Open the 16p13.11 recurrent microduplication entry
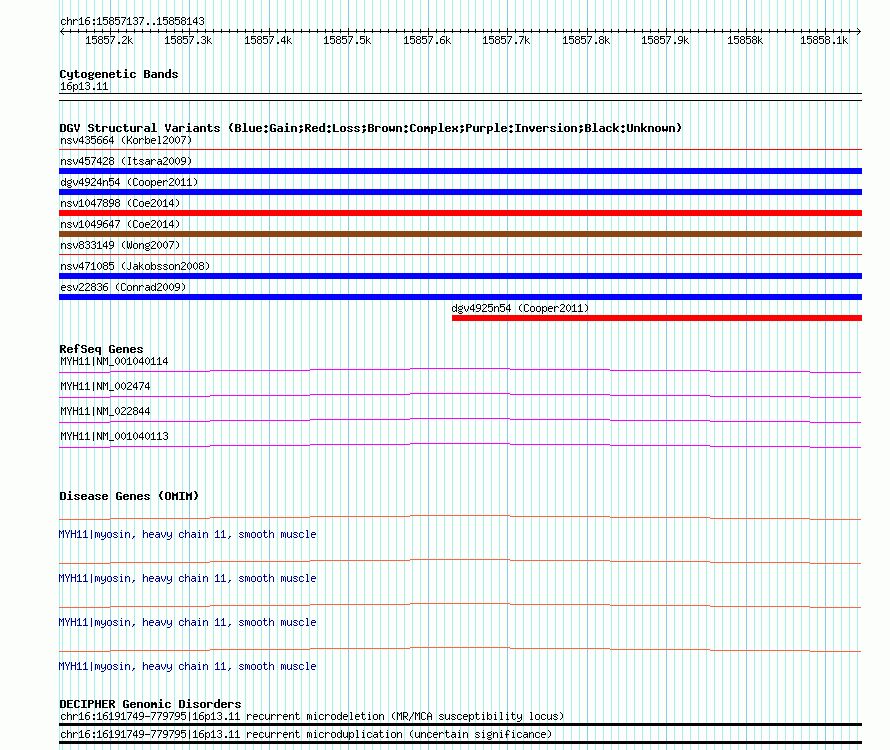Image resolution: width=890 pixels, height=750 pixels. click(306, 735)
